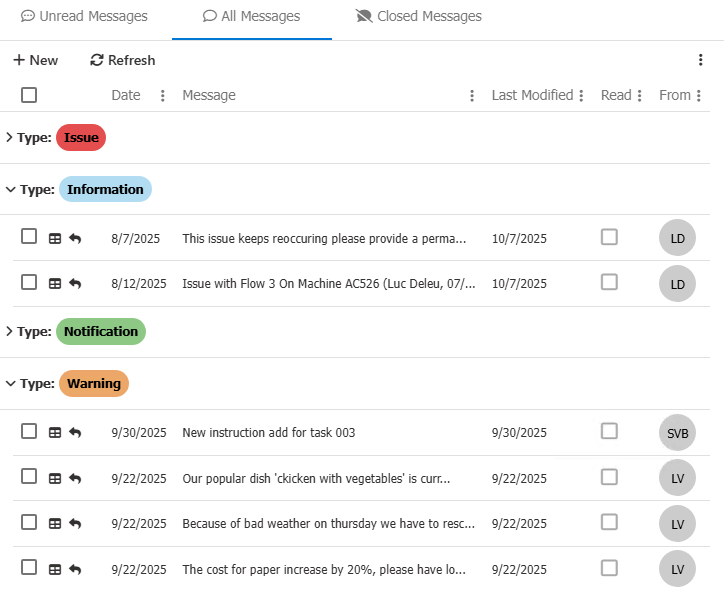
Task: Open Last Modified column options menu
Action: tap(581, 96)
